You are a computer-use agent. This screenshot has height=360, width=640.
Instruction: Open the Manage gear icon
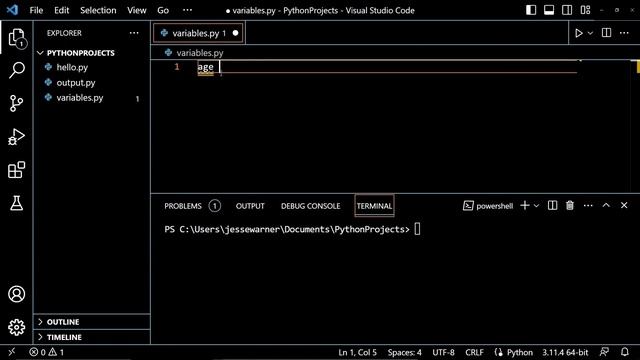[x=16, y=327]
